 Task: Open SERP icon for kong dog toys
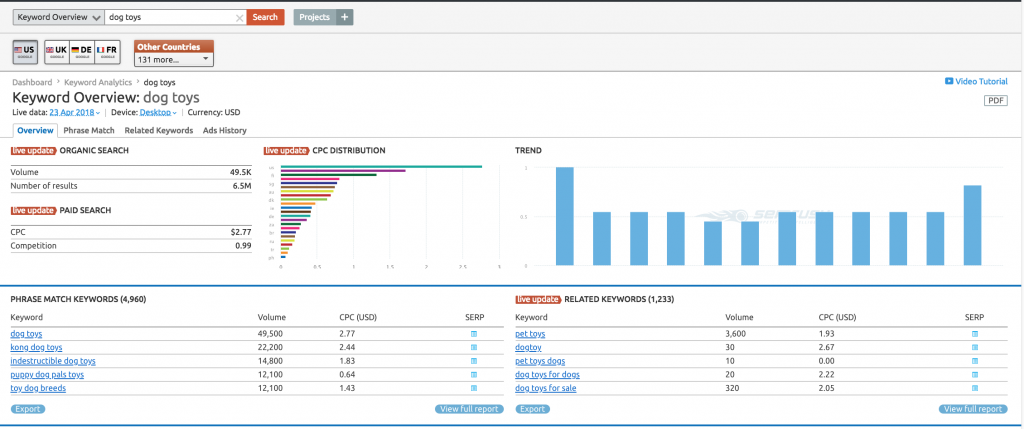pos(474,347)
